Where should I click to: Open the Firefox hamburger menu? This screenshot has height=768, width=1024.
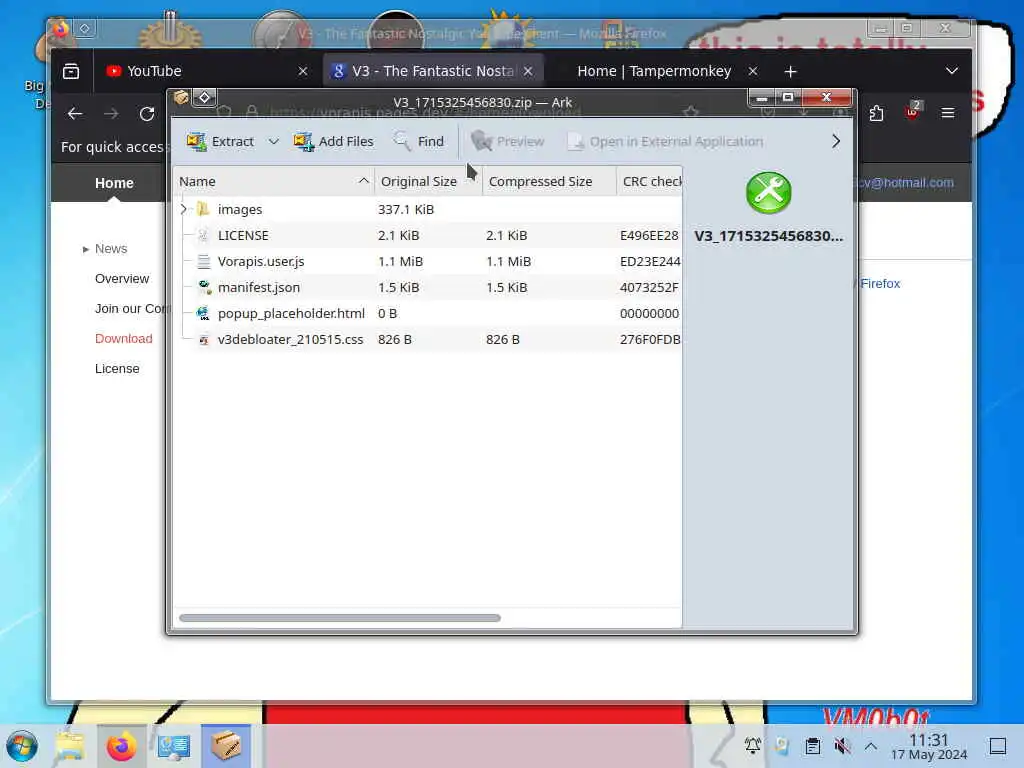pyautogui.click(x=948, y=114)
